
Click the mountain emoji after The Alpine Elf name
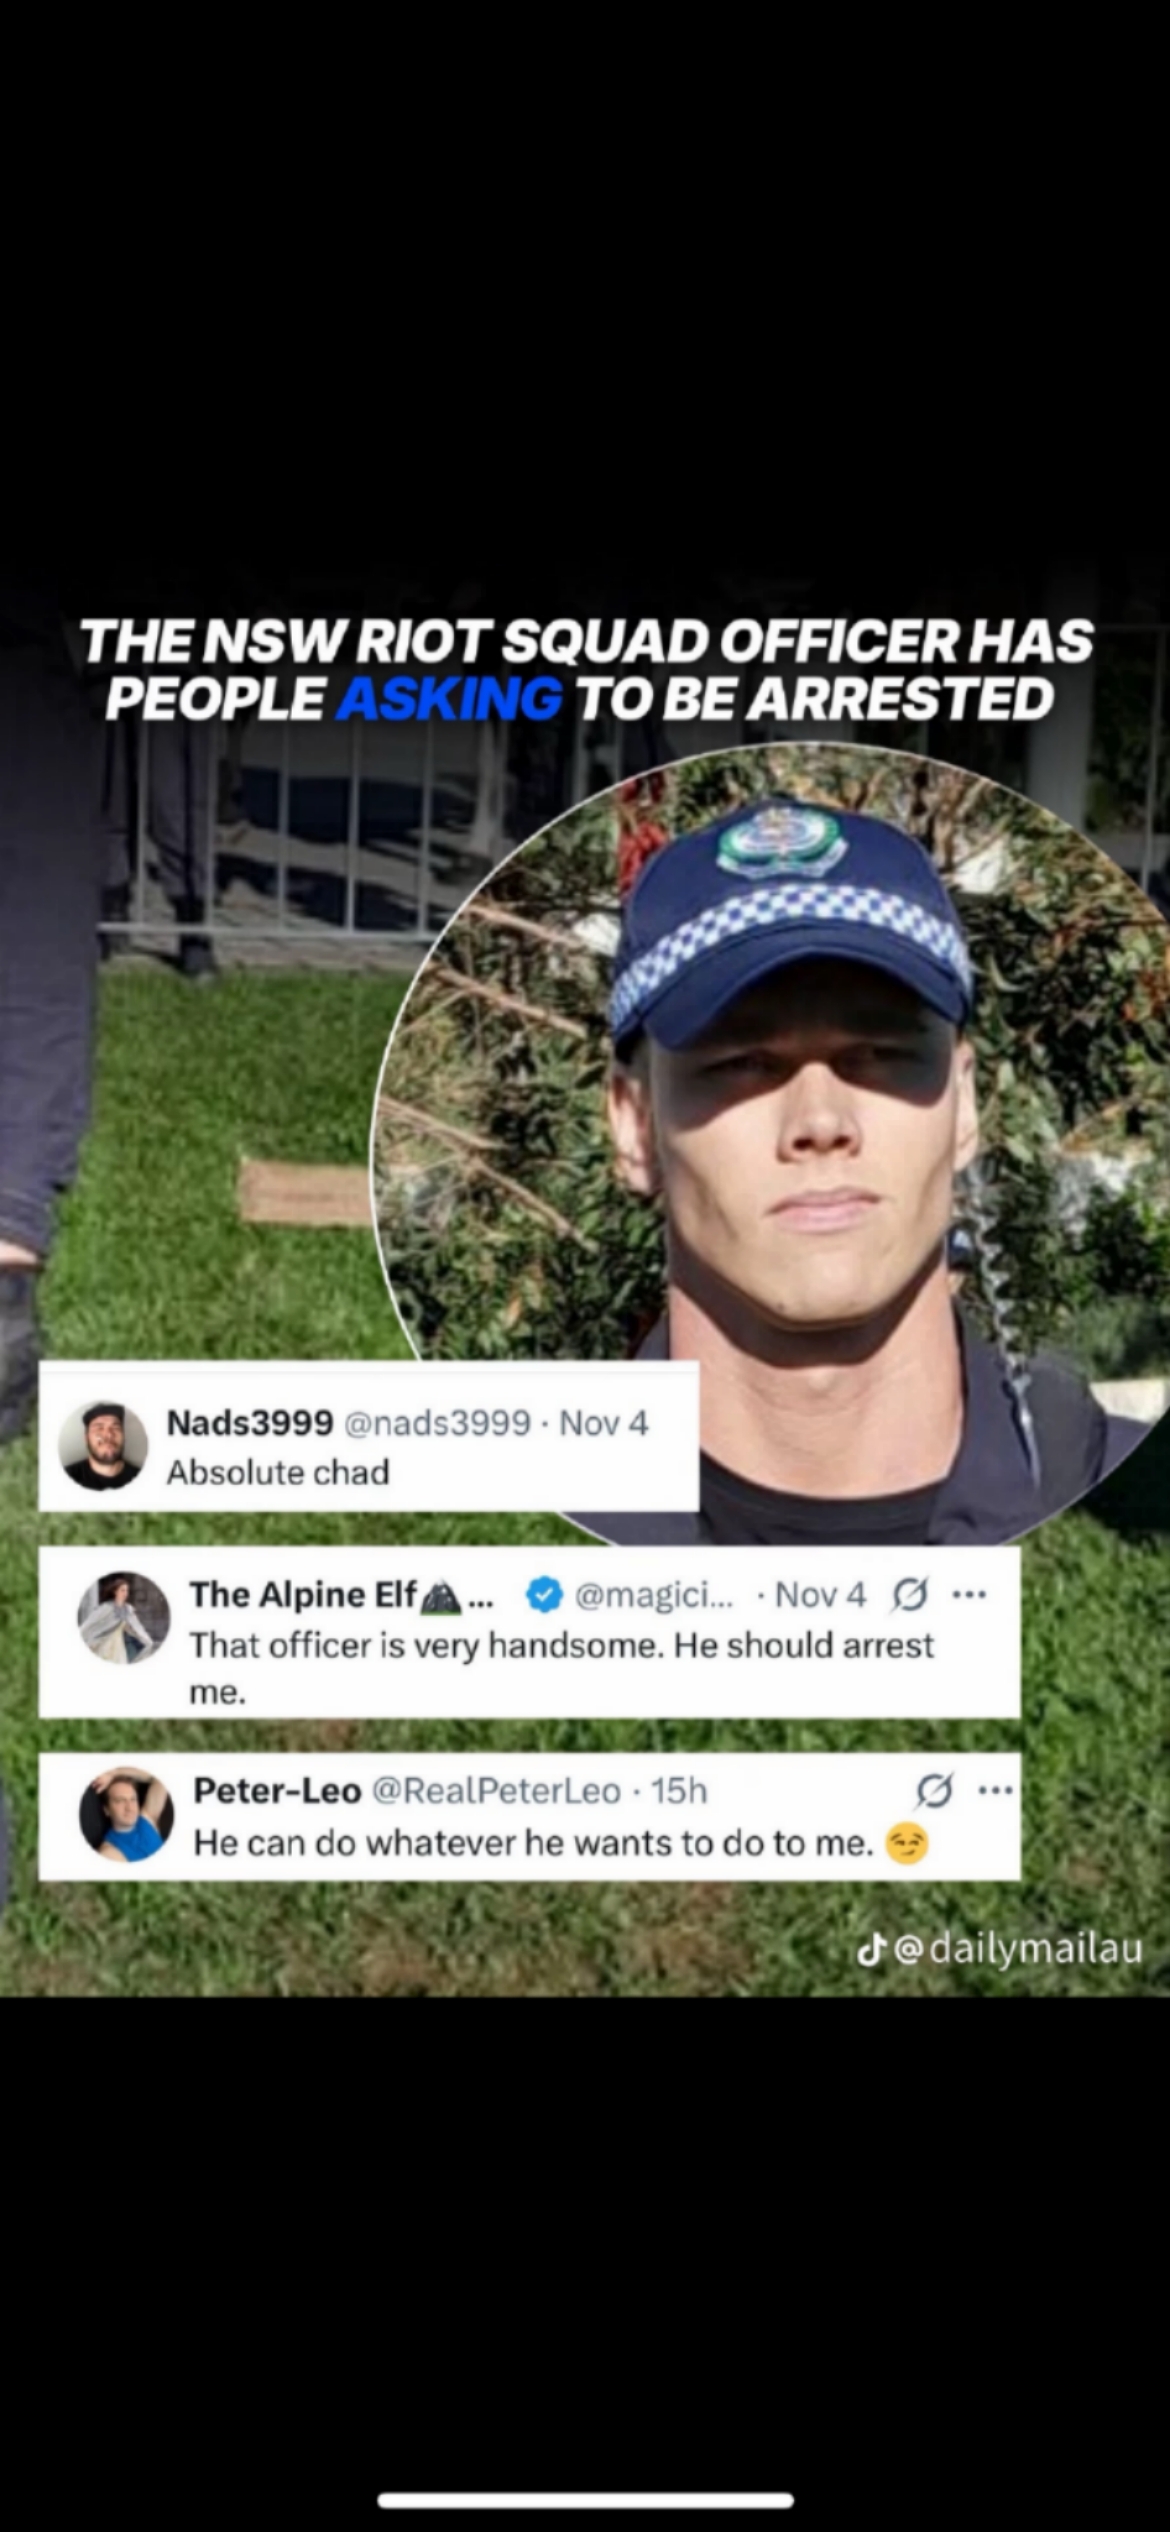click(439, 1596)
